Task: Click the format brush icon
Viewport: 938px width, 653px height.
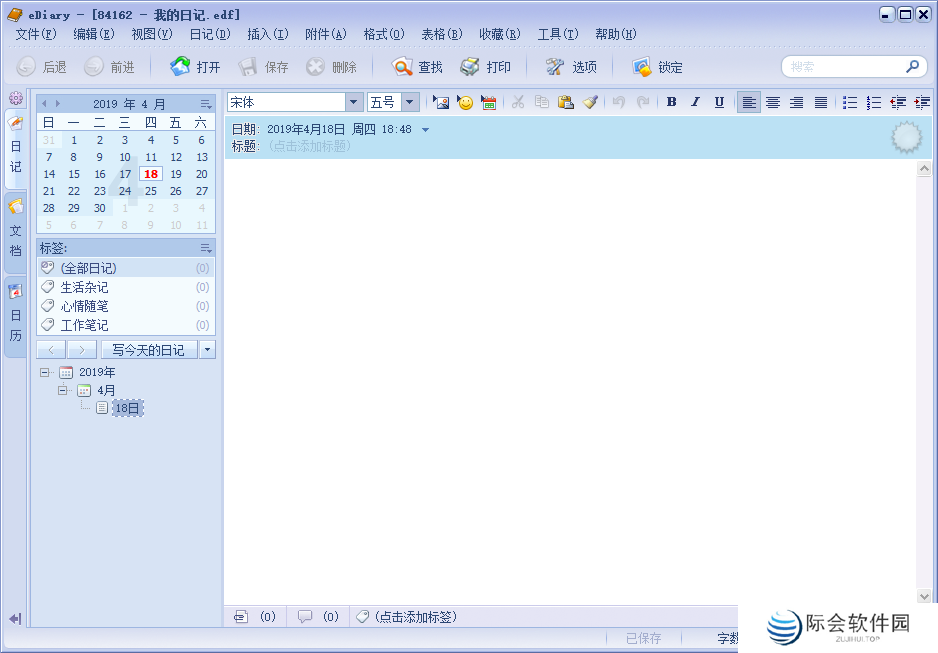Action: pos(590,102)
